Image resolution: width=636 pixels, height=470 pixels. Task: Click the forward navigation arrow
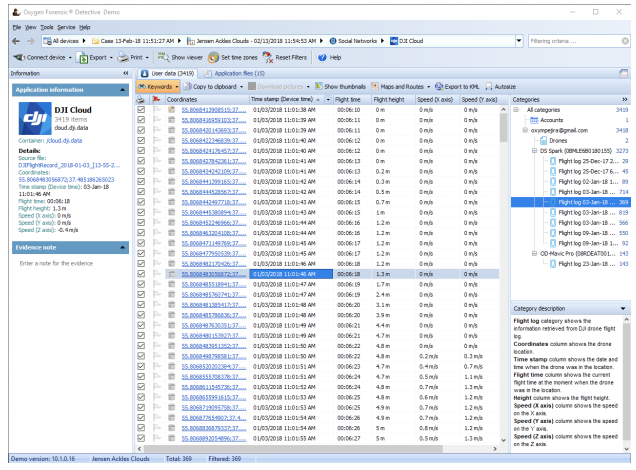[31, 41]
